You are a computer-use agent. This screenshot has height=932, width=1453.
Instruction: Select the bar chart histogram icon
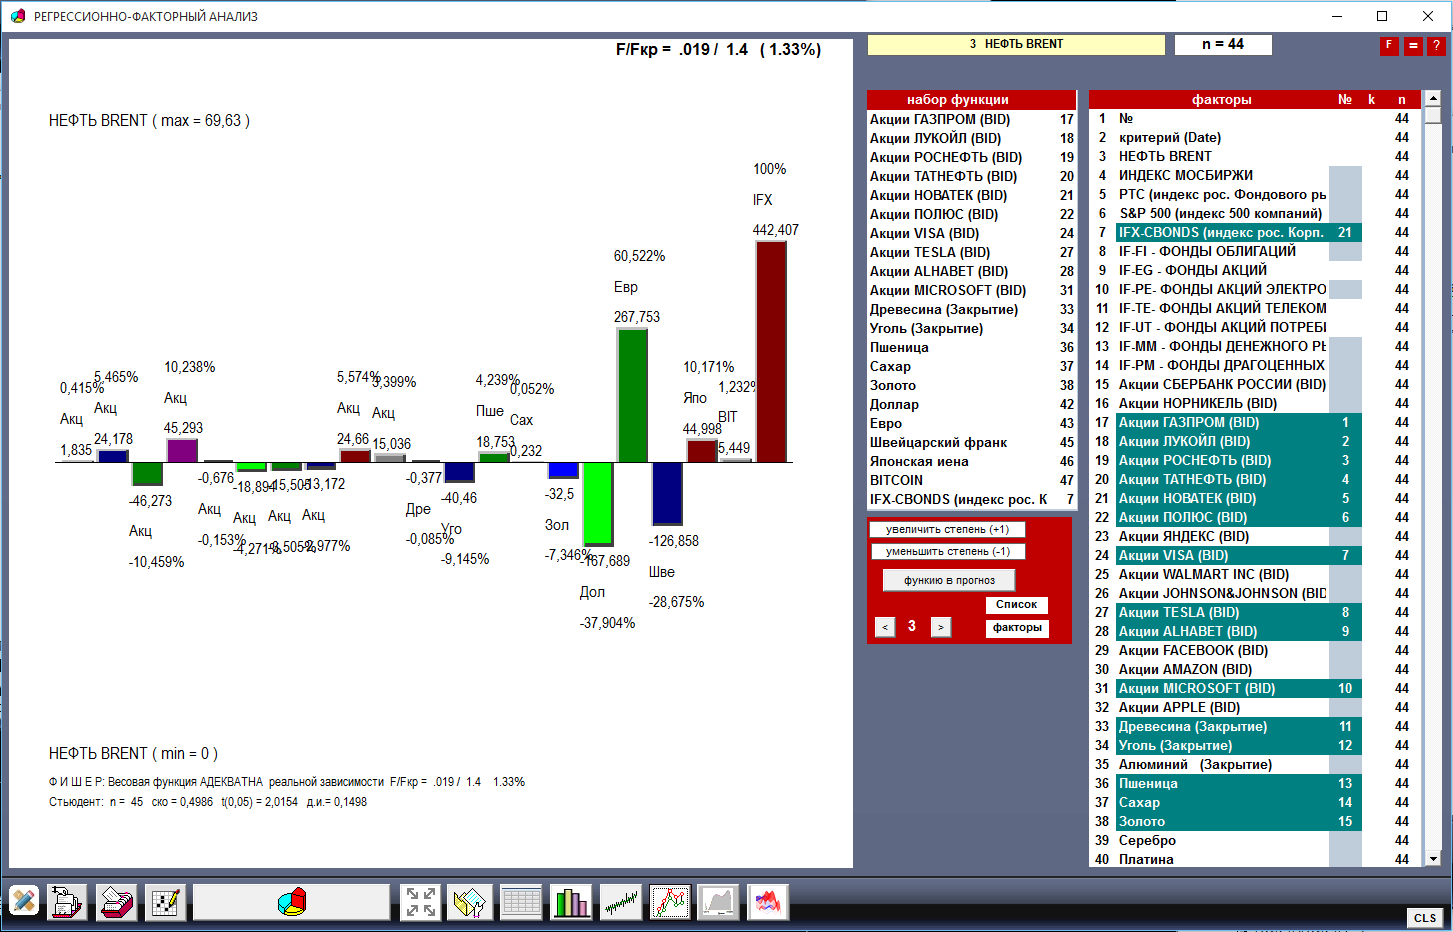click(571, 902)
